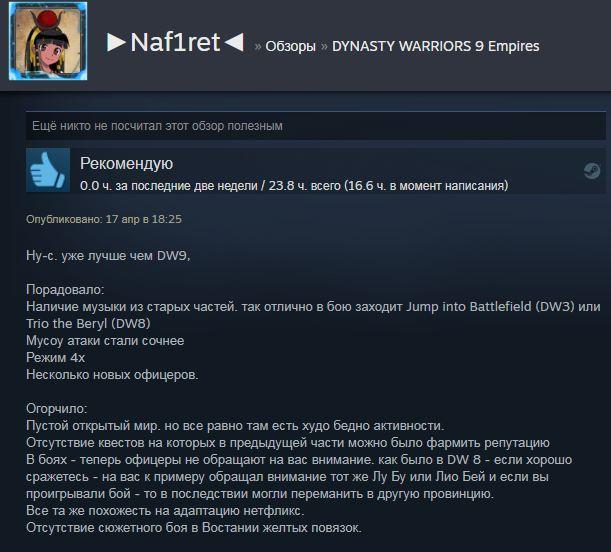Click the Jump into Battlefield (DW3) text
Image resolution: width=611 pixels, height=552 pixels.
coord(491,307)
